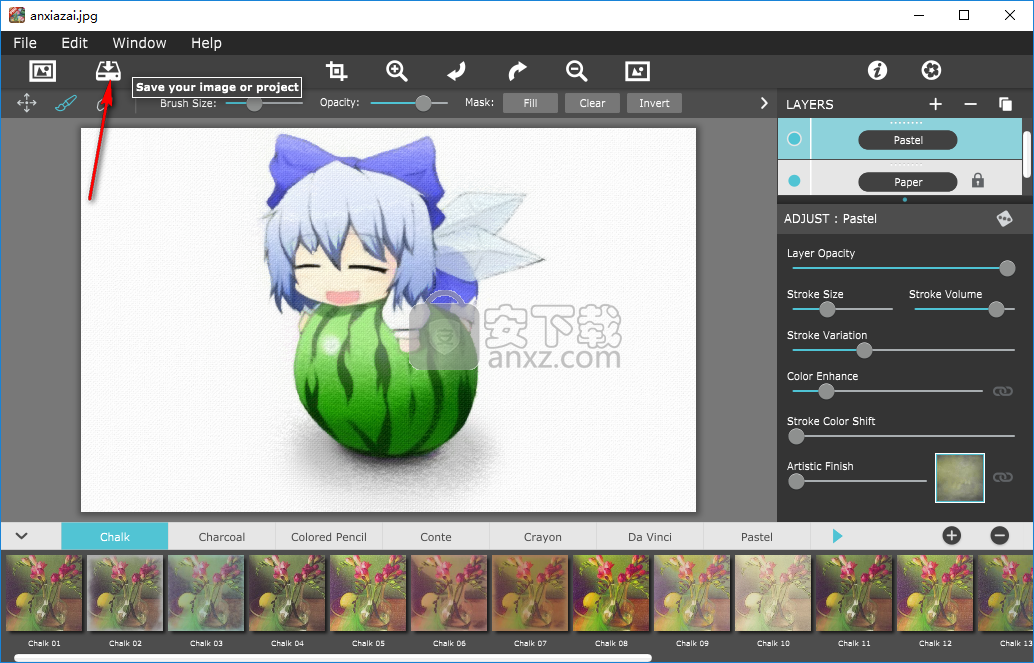Fit image to screen icon

click(637, 71)
